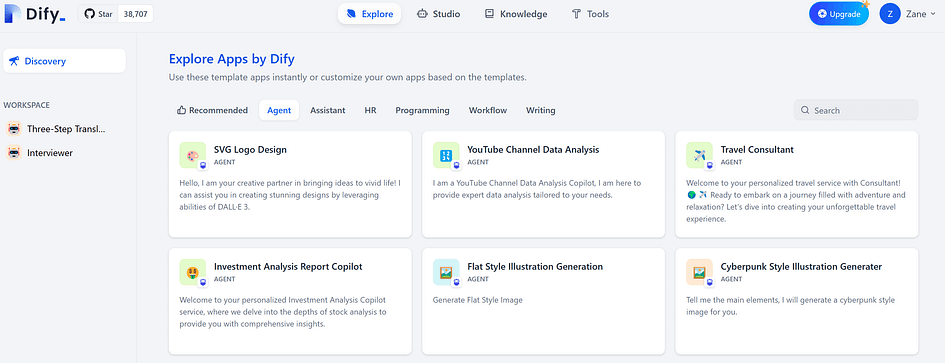Click the YouTube Channel Data Analysis icon
This screenshot has height=363, width=945.
446,156
